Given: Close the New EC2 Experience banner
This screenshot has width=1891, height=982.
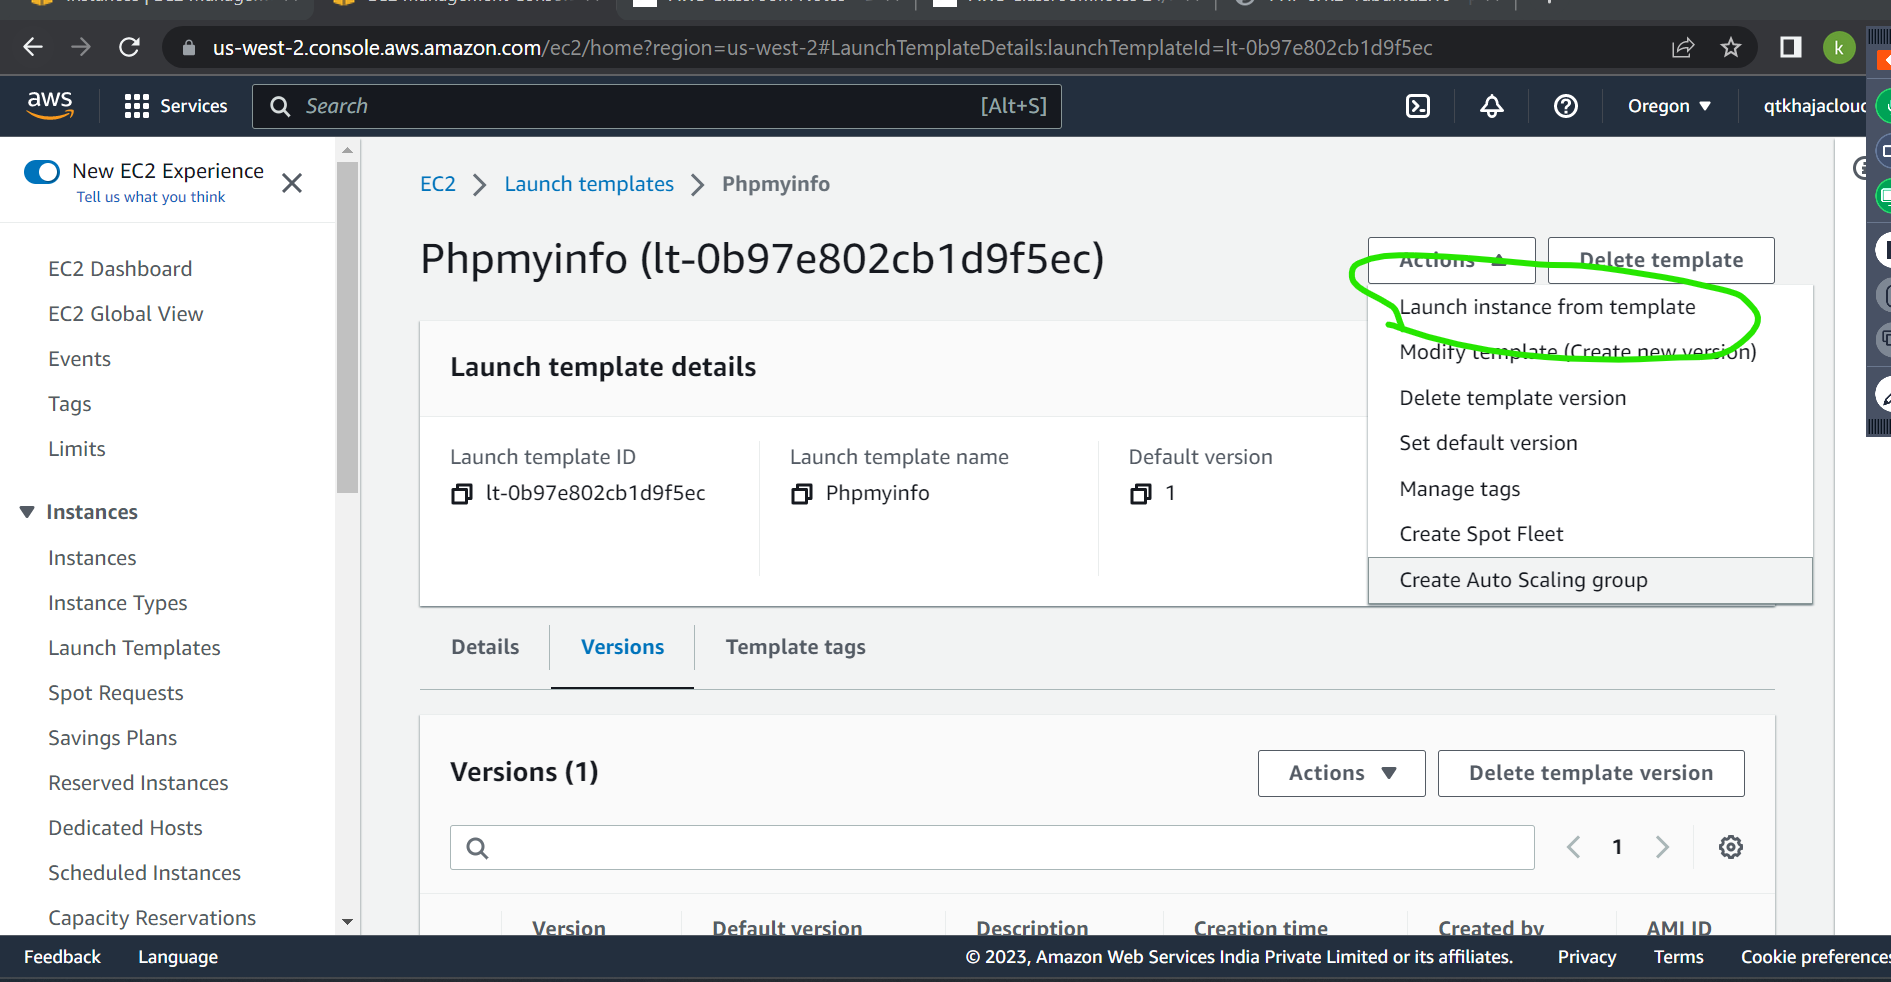Looking at the screenshot, I should point(292,183).
